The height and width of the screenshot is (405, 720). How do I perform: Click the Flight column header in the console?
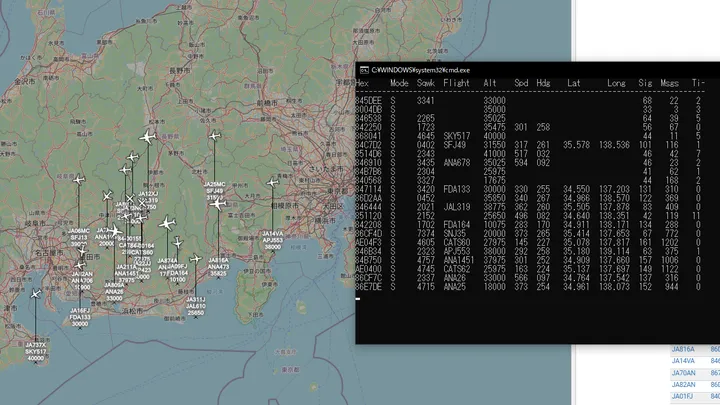click(456, 83)
